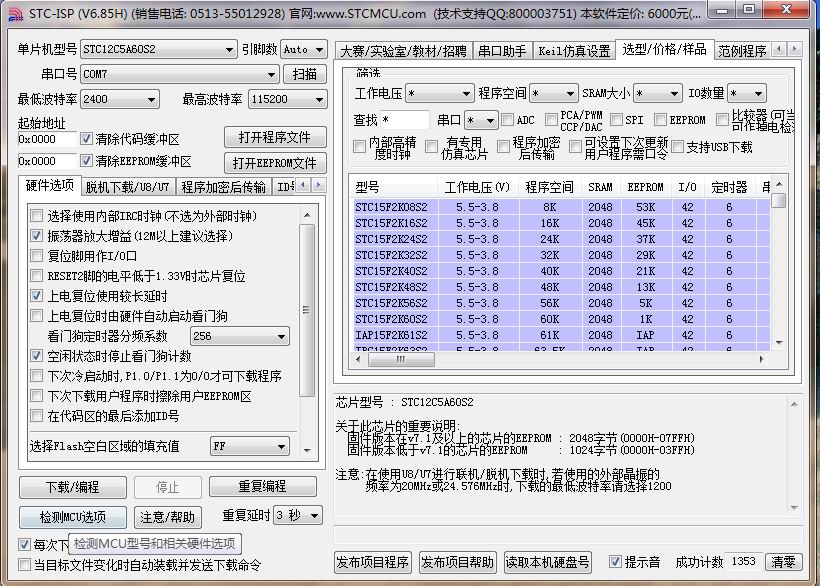Toggle the 提示音 checkbox
The height and width of the screenshot is (586, 820).
pos(616,561)
